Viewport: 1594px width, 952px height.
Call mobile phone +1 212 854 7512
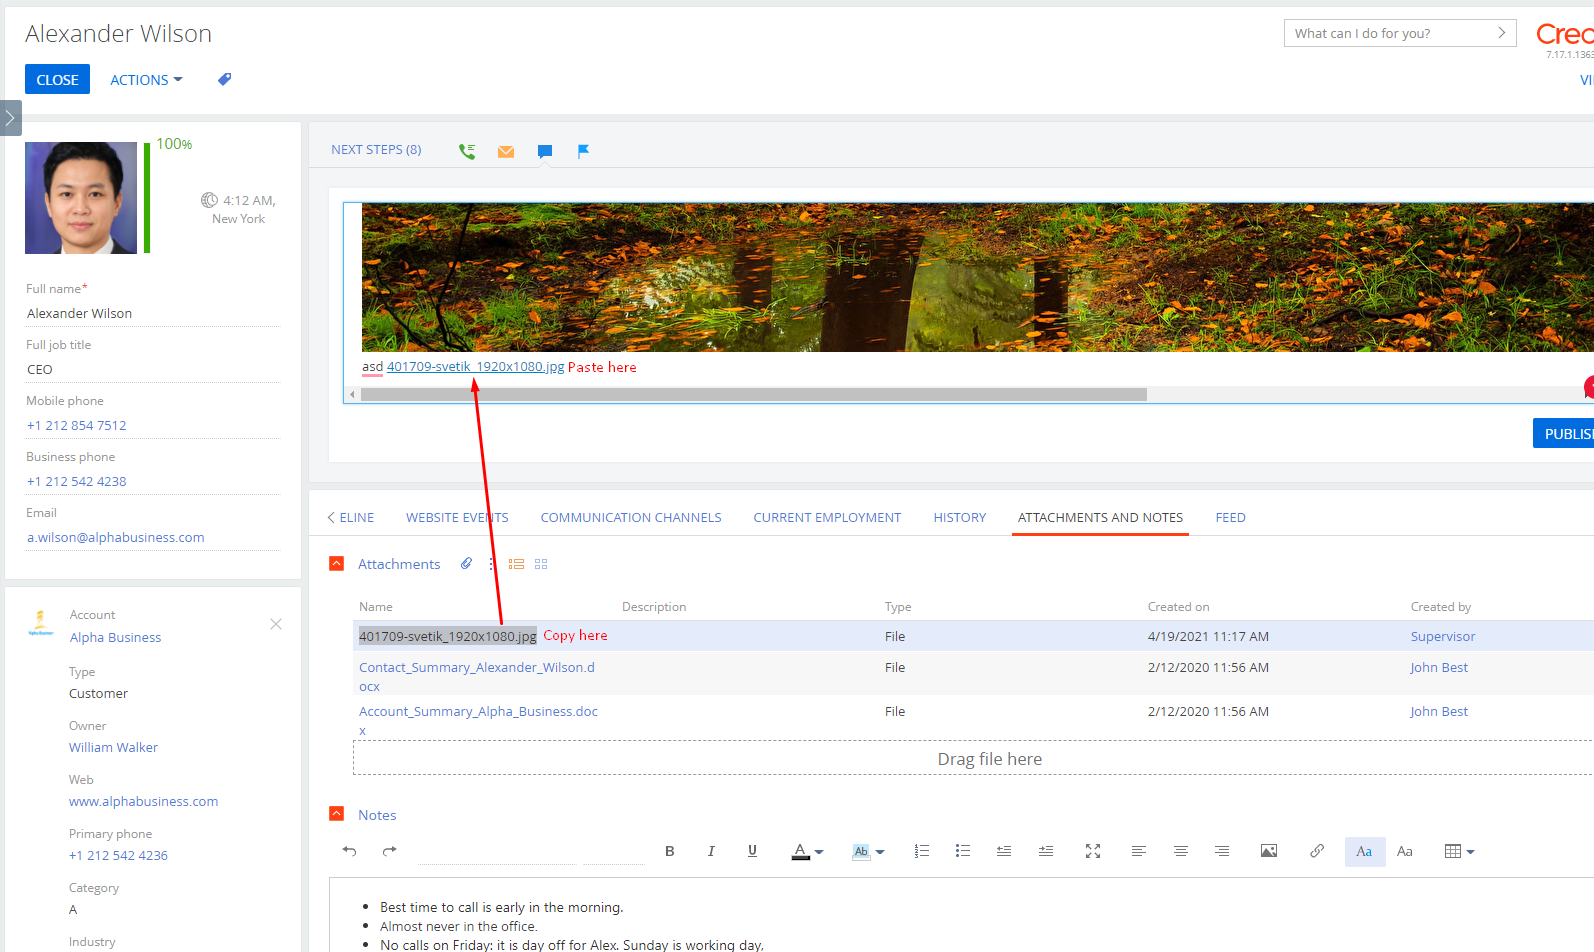coord(77,425)
